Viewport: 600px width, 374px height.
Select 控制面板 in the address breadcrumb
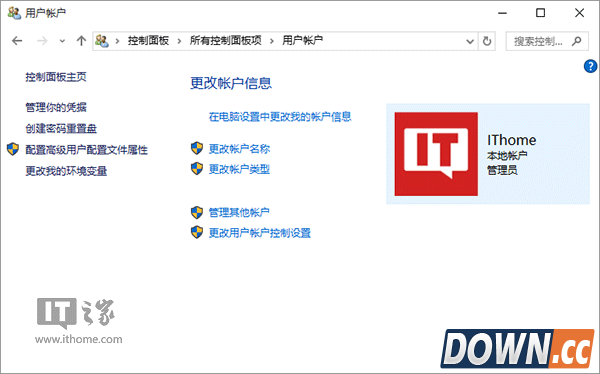click(148, 40)
